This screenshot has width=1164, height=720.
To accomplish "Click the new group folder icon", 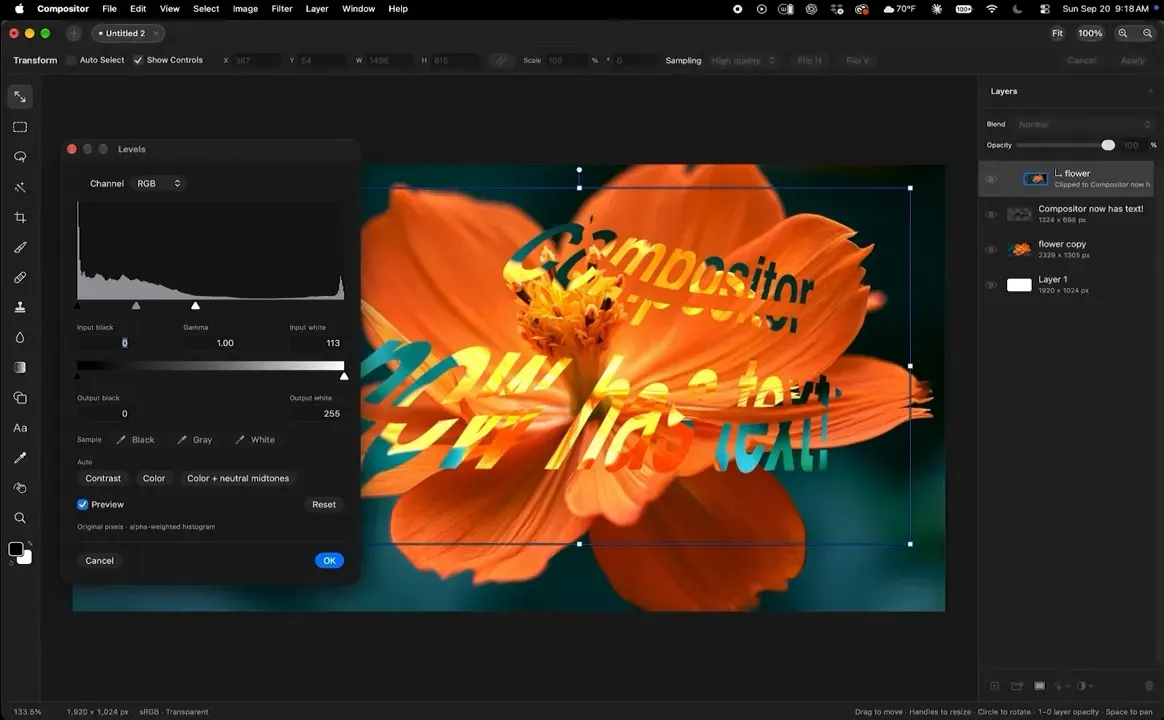I will (1017, 686).
